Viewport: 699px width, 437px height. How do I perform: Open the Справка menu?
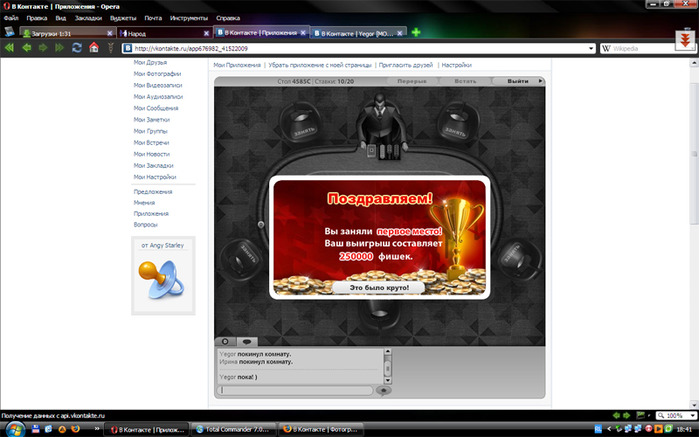[x=228, y=18]
